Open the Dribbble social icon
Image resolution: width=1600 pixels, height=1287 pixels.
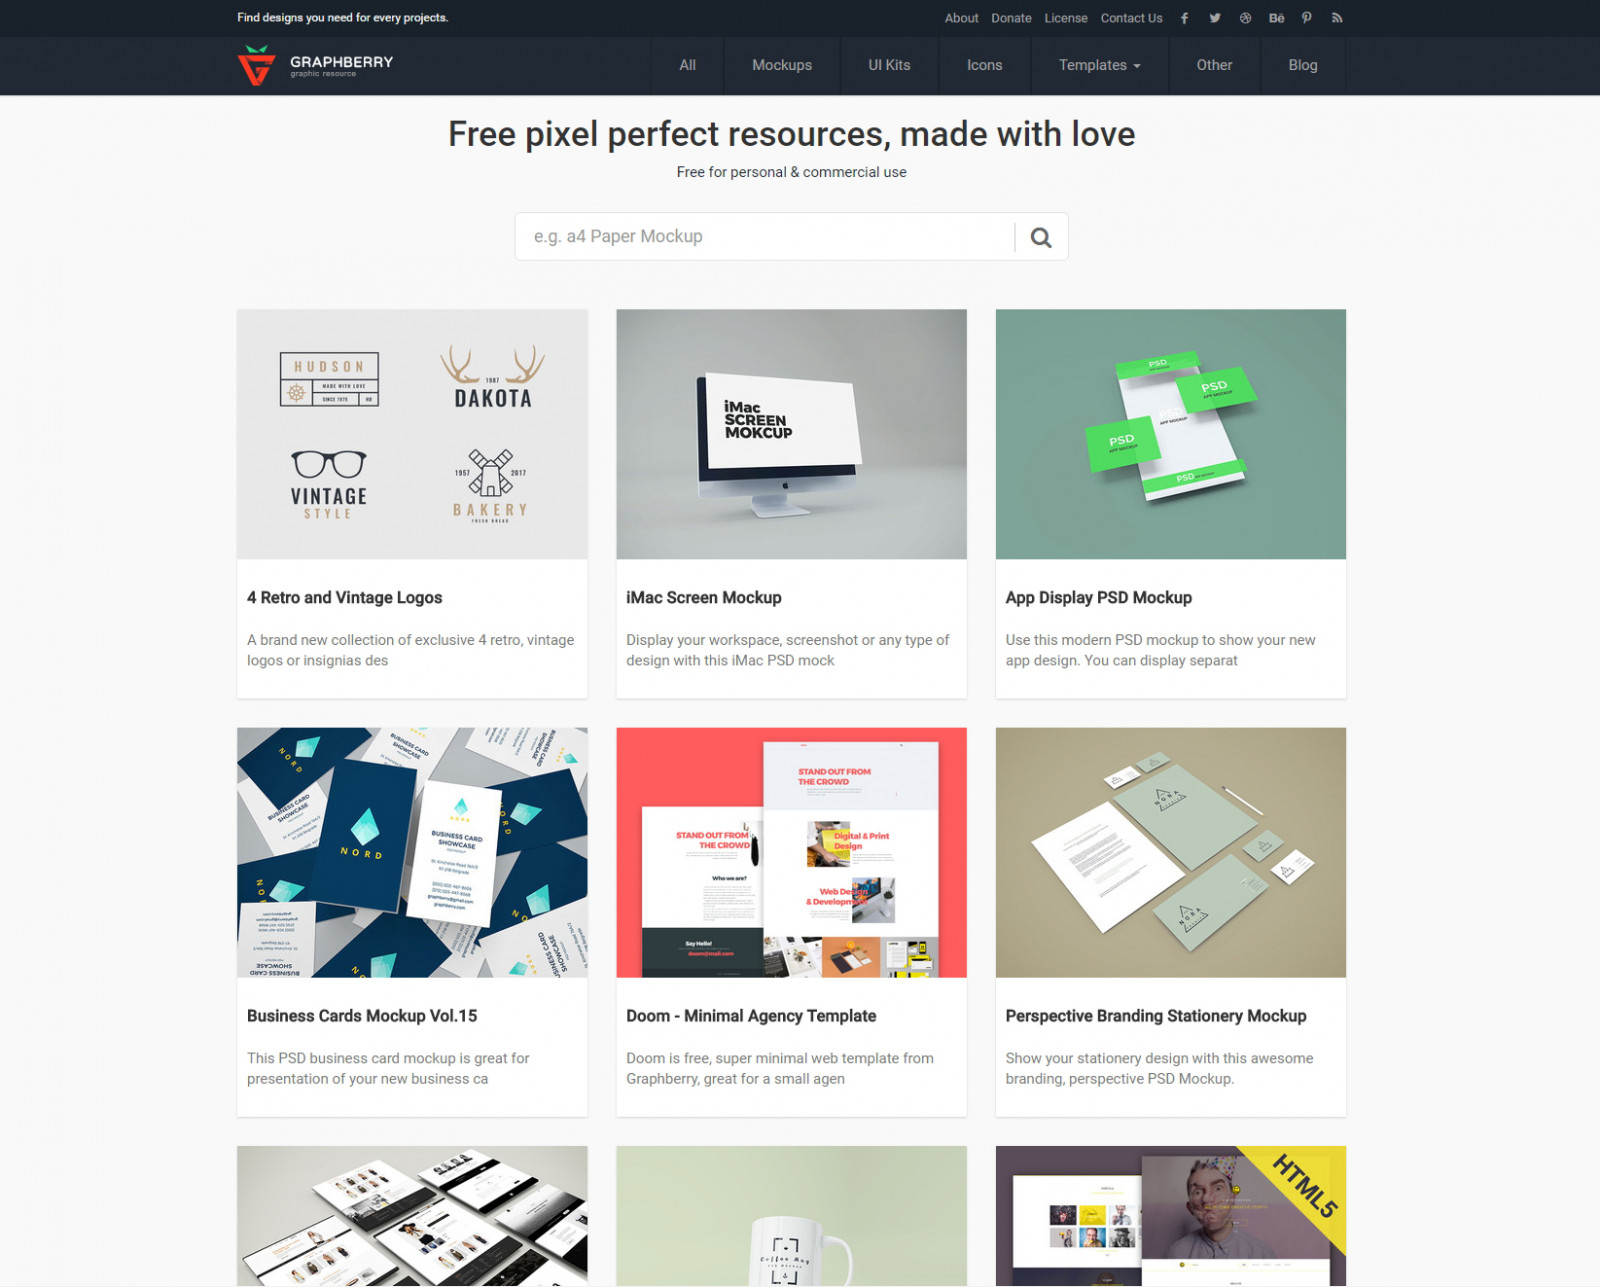(x=1245, y=18)
